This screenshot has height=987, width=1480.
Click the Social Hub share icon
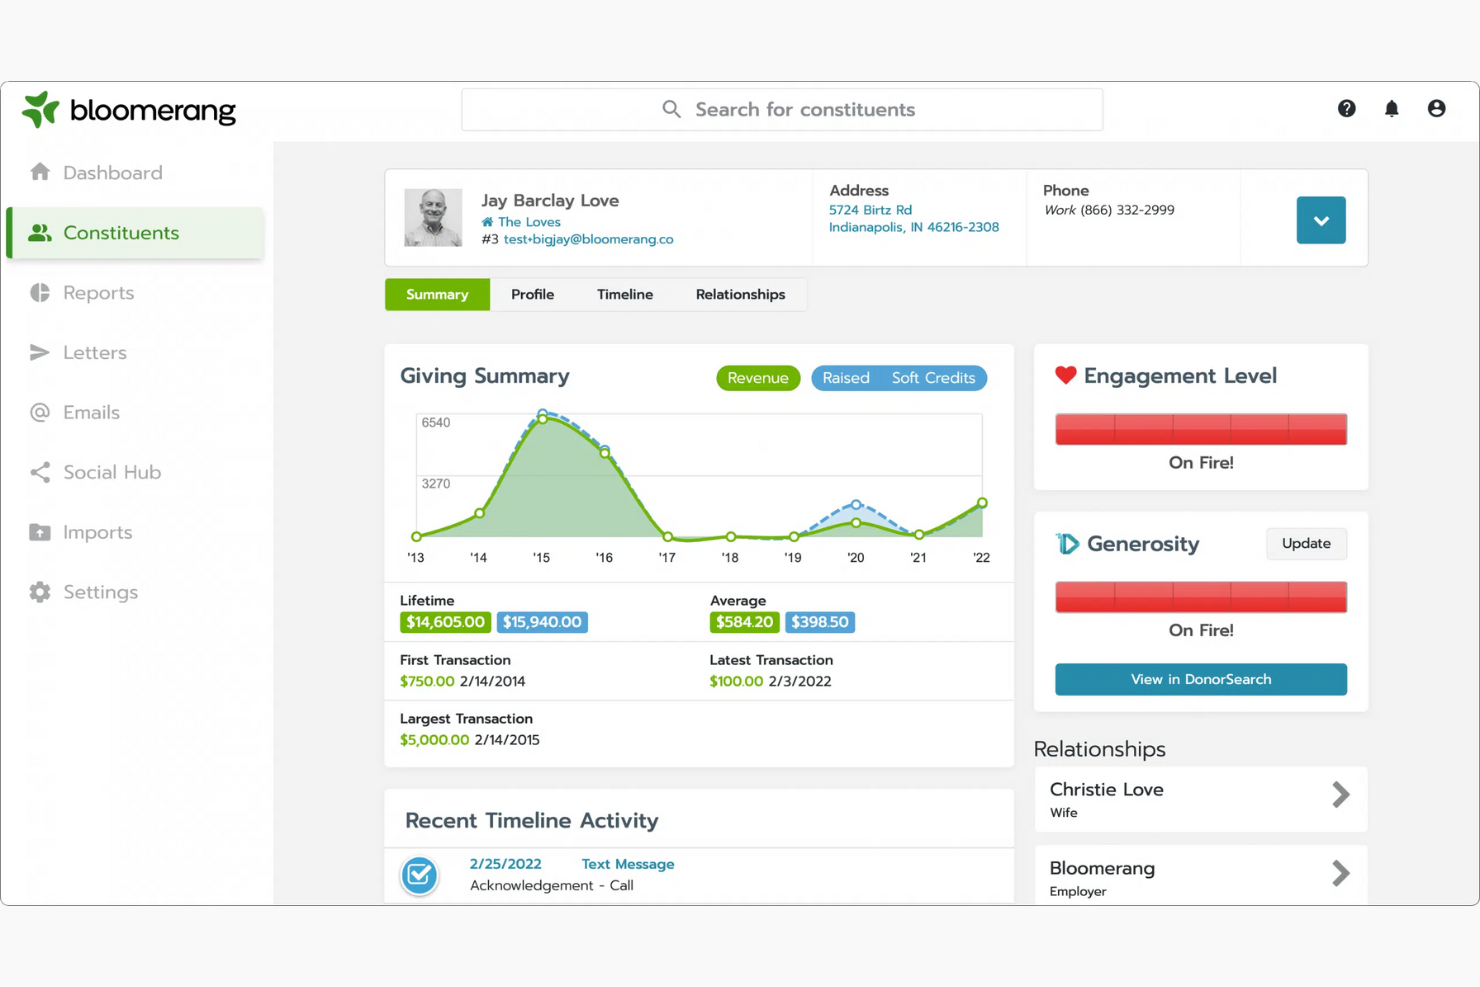[x=40, y=472]
